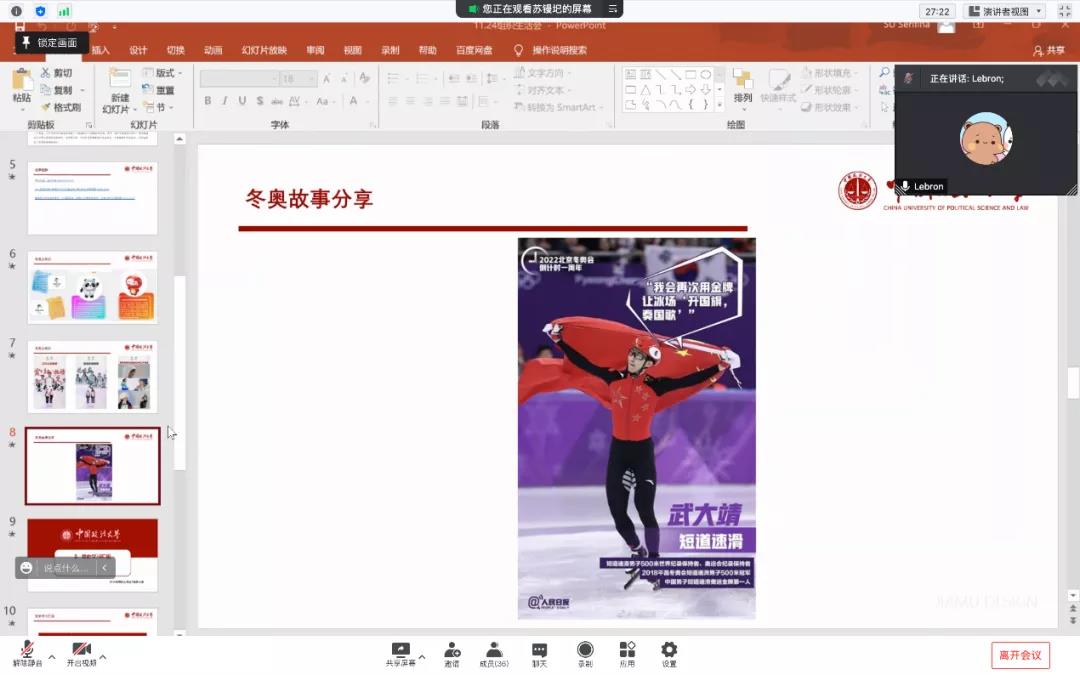Expand video options arrow beside camera

[x=103, y=656]
